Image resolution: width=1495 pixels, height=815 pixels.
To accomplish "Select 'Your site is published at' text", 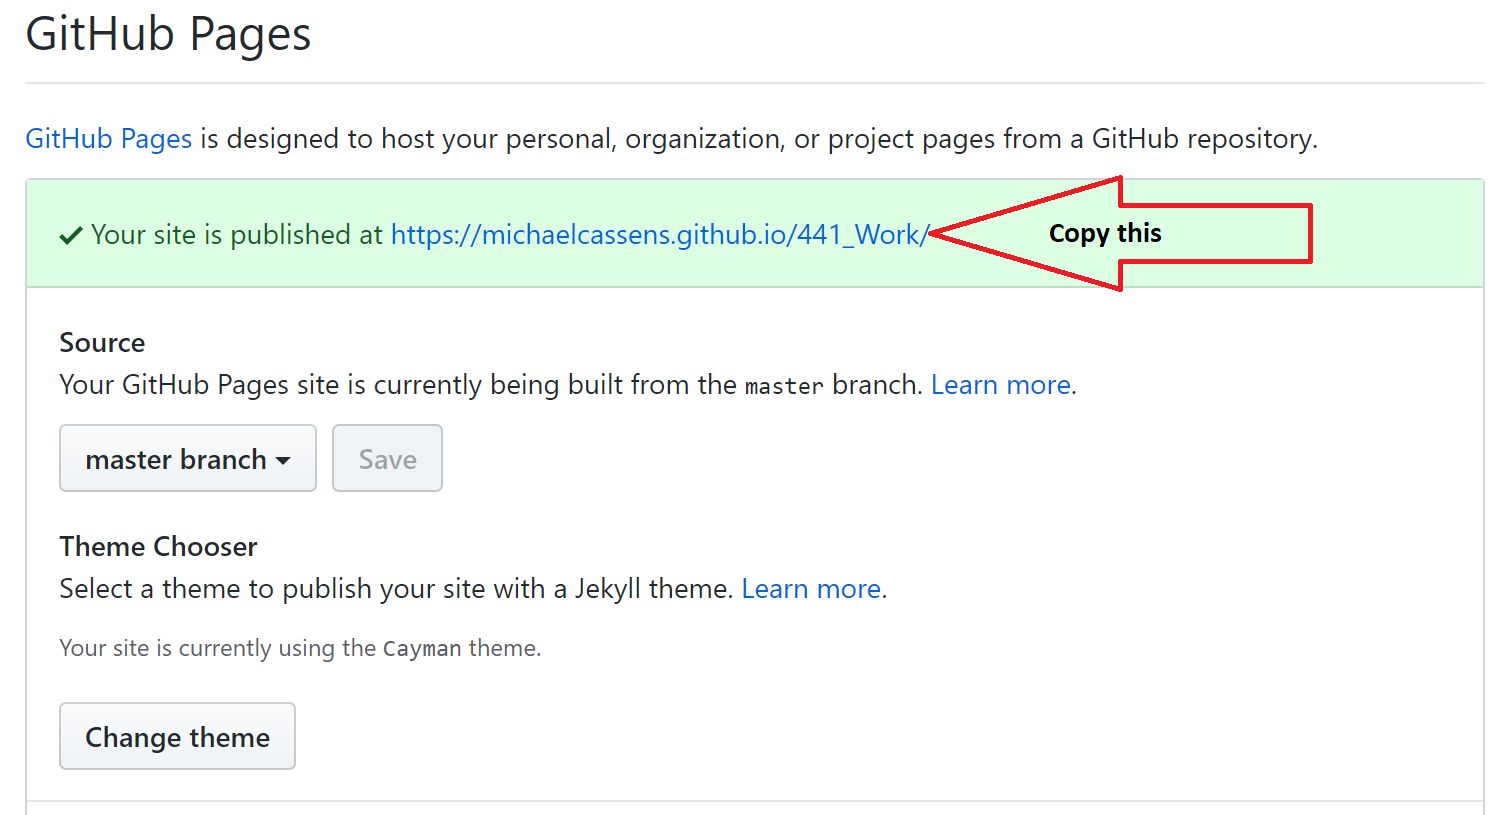I will pyautogui.click(x=237, y=235).
